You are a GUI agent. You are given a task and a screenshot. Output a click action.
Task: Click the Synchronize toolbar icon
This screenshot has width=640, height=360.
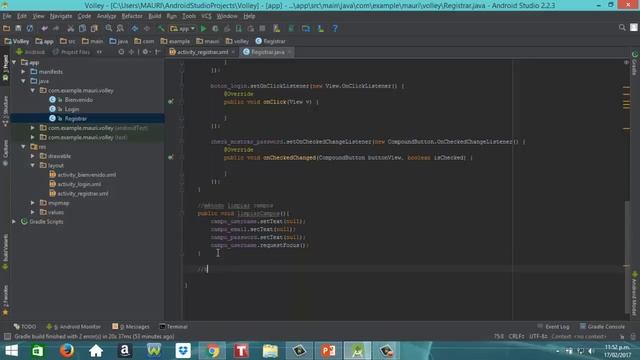[x=30, y=29]
